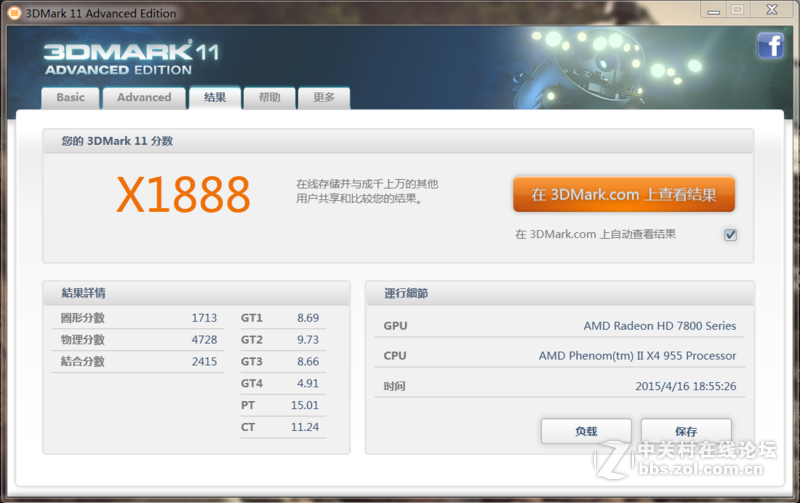This screenshot has height=503, width=800.
Task: Select the X1888 score text
Action: coord(184,194)
